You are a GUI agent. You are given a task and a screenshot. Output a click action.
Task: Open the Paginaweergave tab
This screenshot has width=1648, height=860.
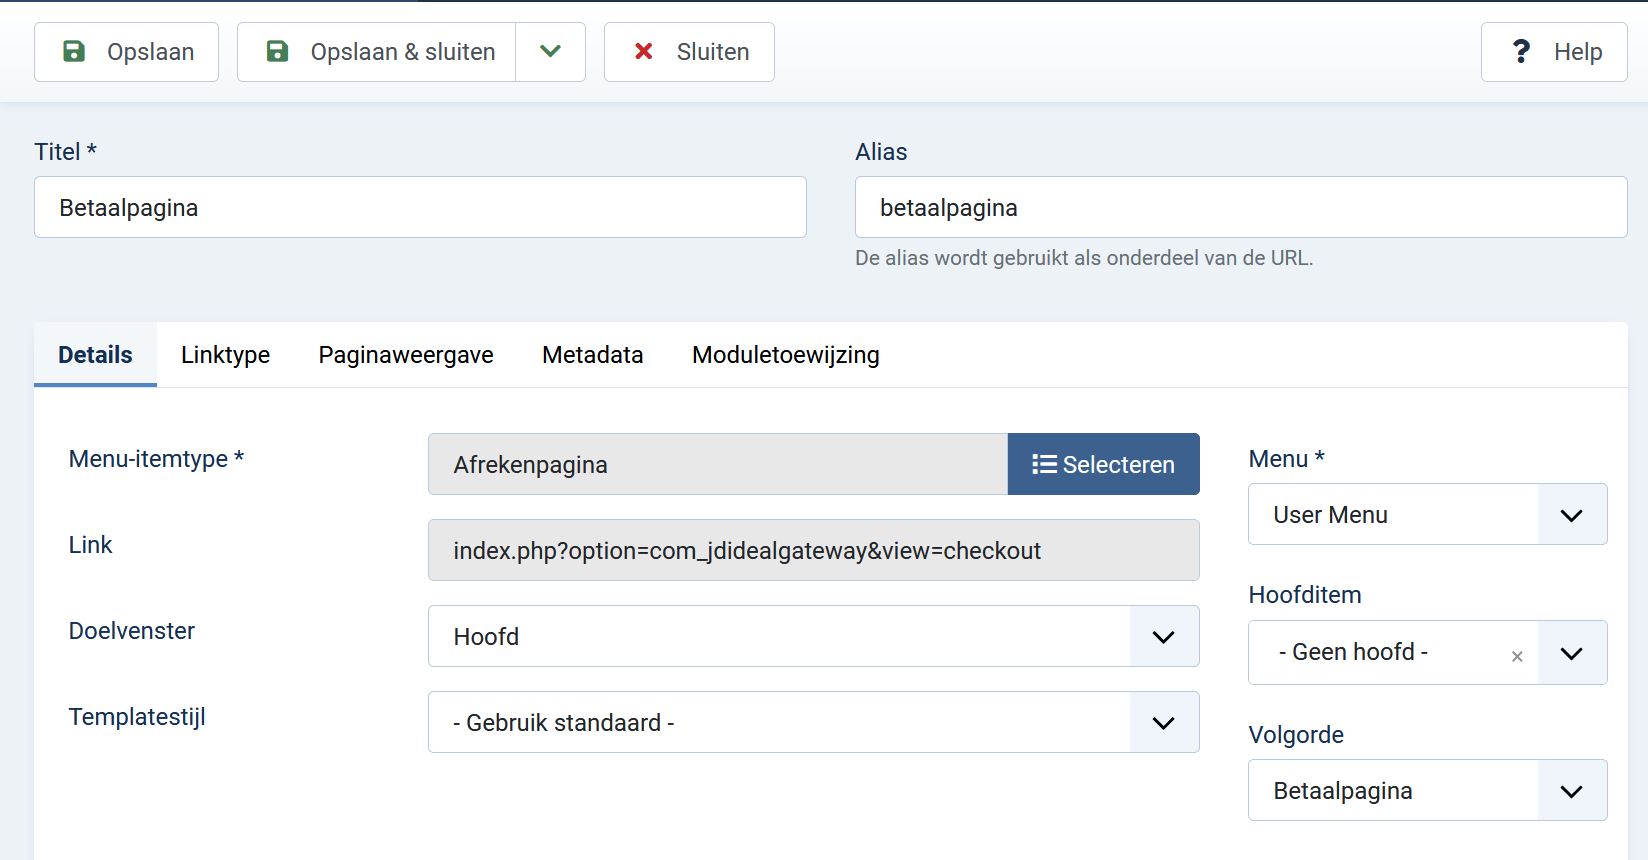pos(406,355)
